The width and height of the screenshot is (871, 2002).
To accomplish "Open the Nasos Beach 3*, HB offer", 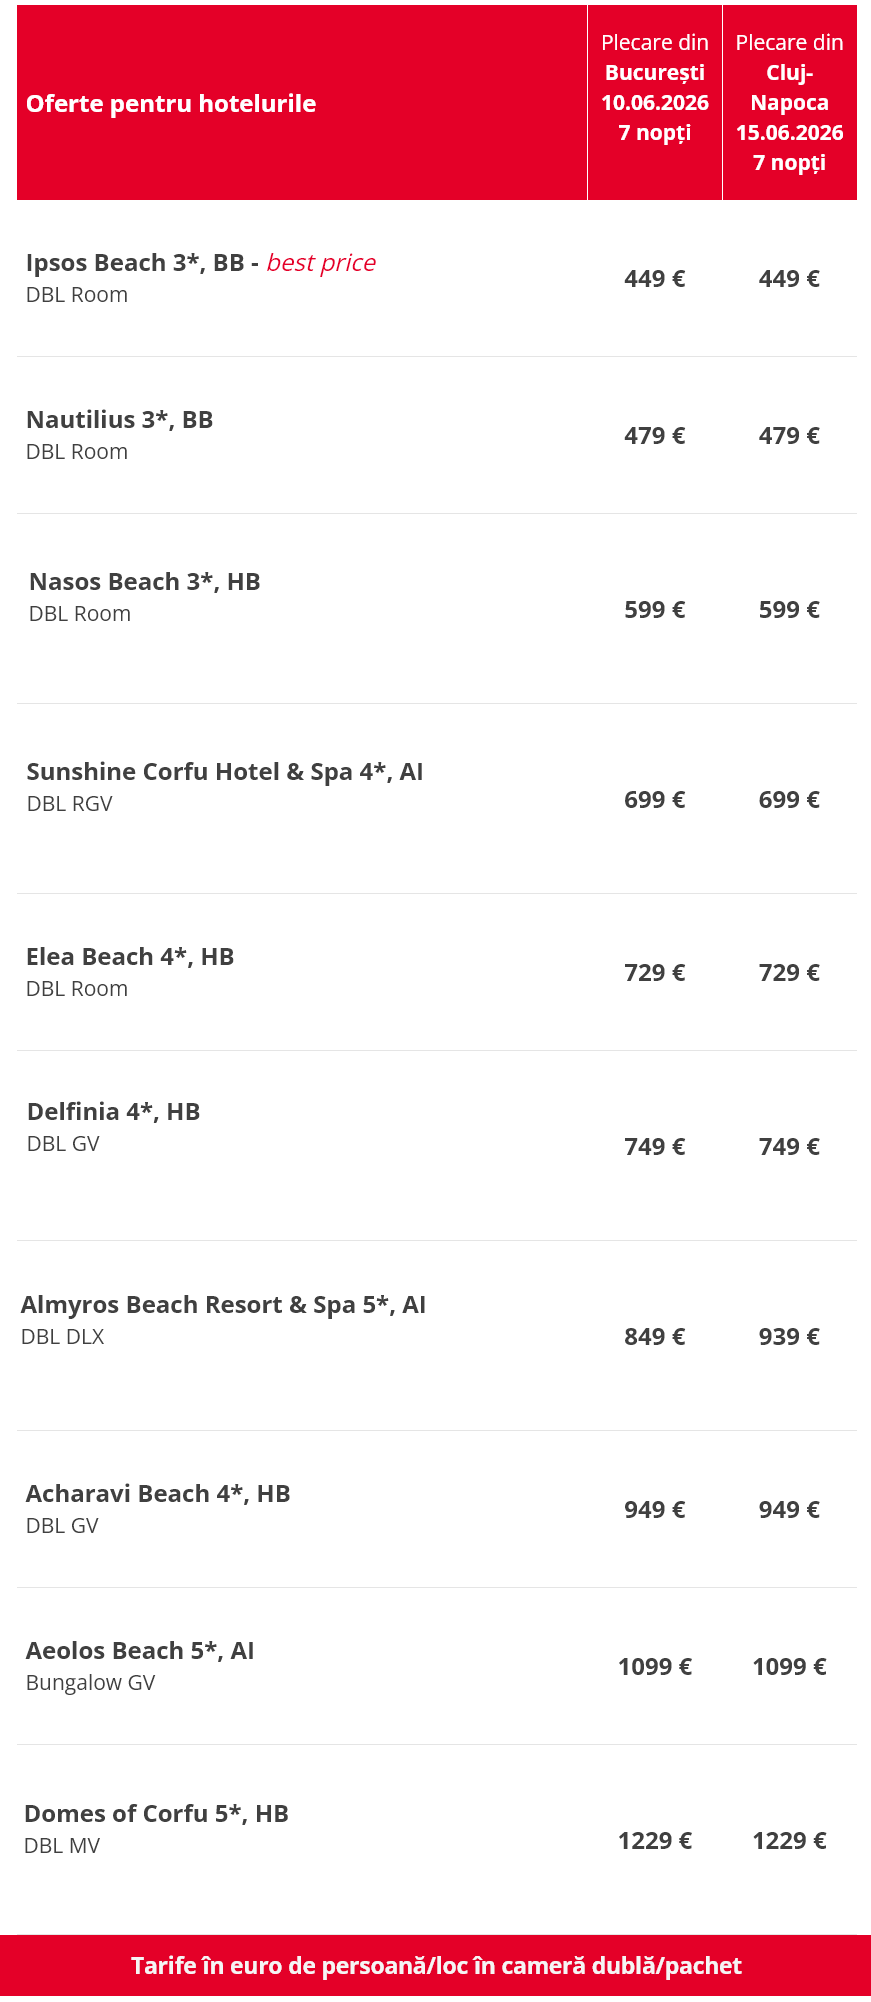I will pyautogui.click(x=144, y=582).
